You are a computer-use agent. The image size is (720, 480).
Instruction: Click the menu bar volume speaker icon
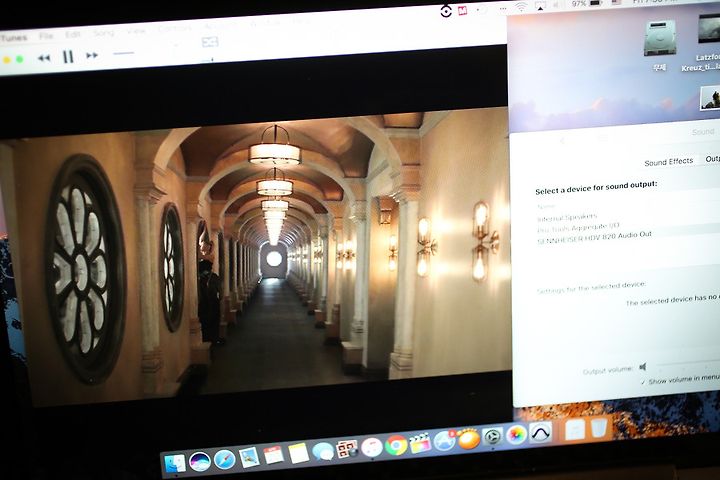click(557, 5)
